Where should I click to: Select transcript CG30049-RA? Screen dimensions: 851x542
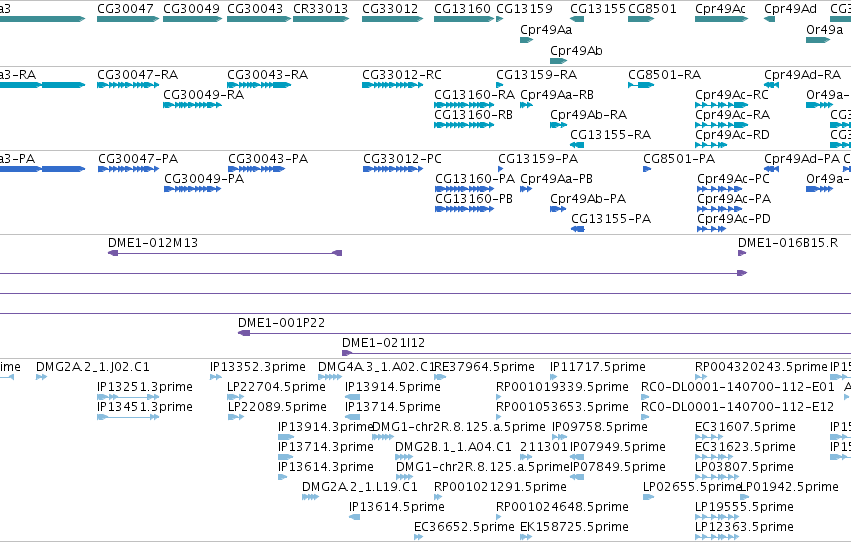[192, 105]
